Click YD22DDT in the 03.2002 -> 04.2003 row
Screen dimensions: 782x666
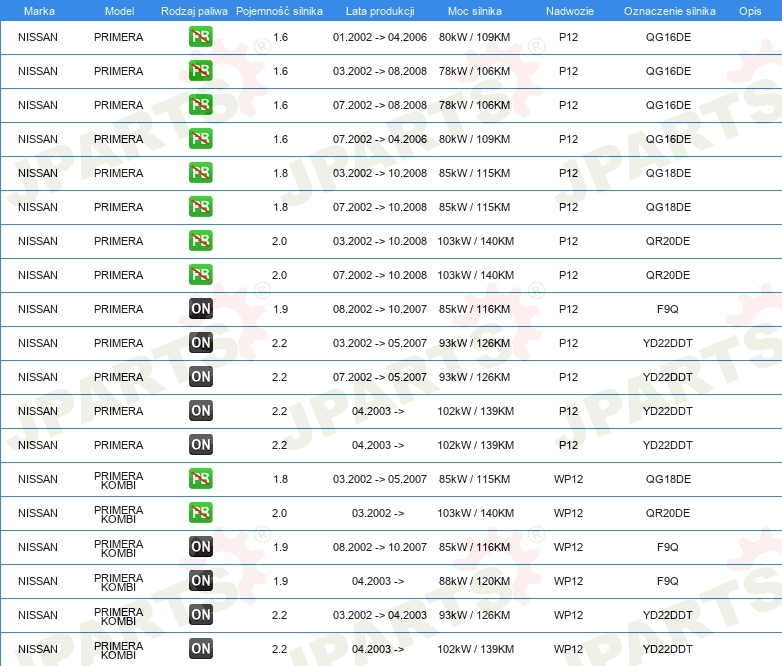click(668, 615)
